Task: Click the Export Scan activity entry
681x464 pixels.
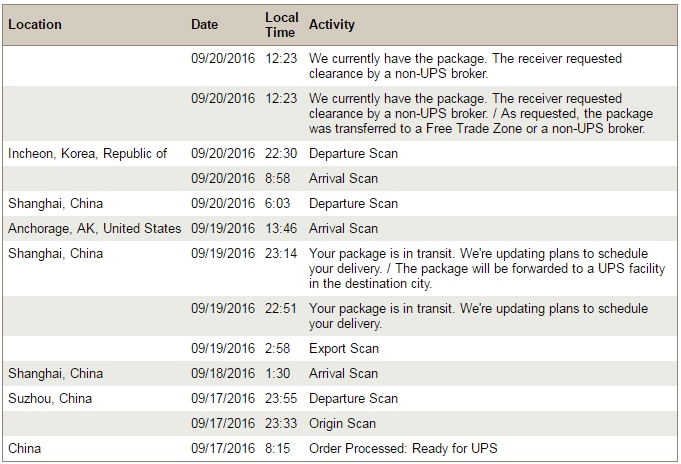Action: (x=344, y=349)
